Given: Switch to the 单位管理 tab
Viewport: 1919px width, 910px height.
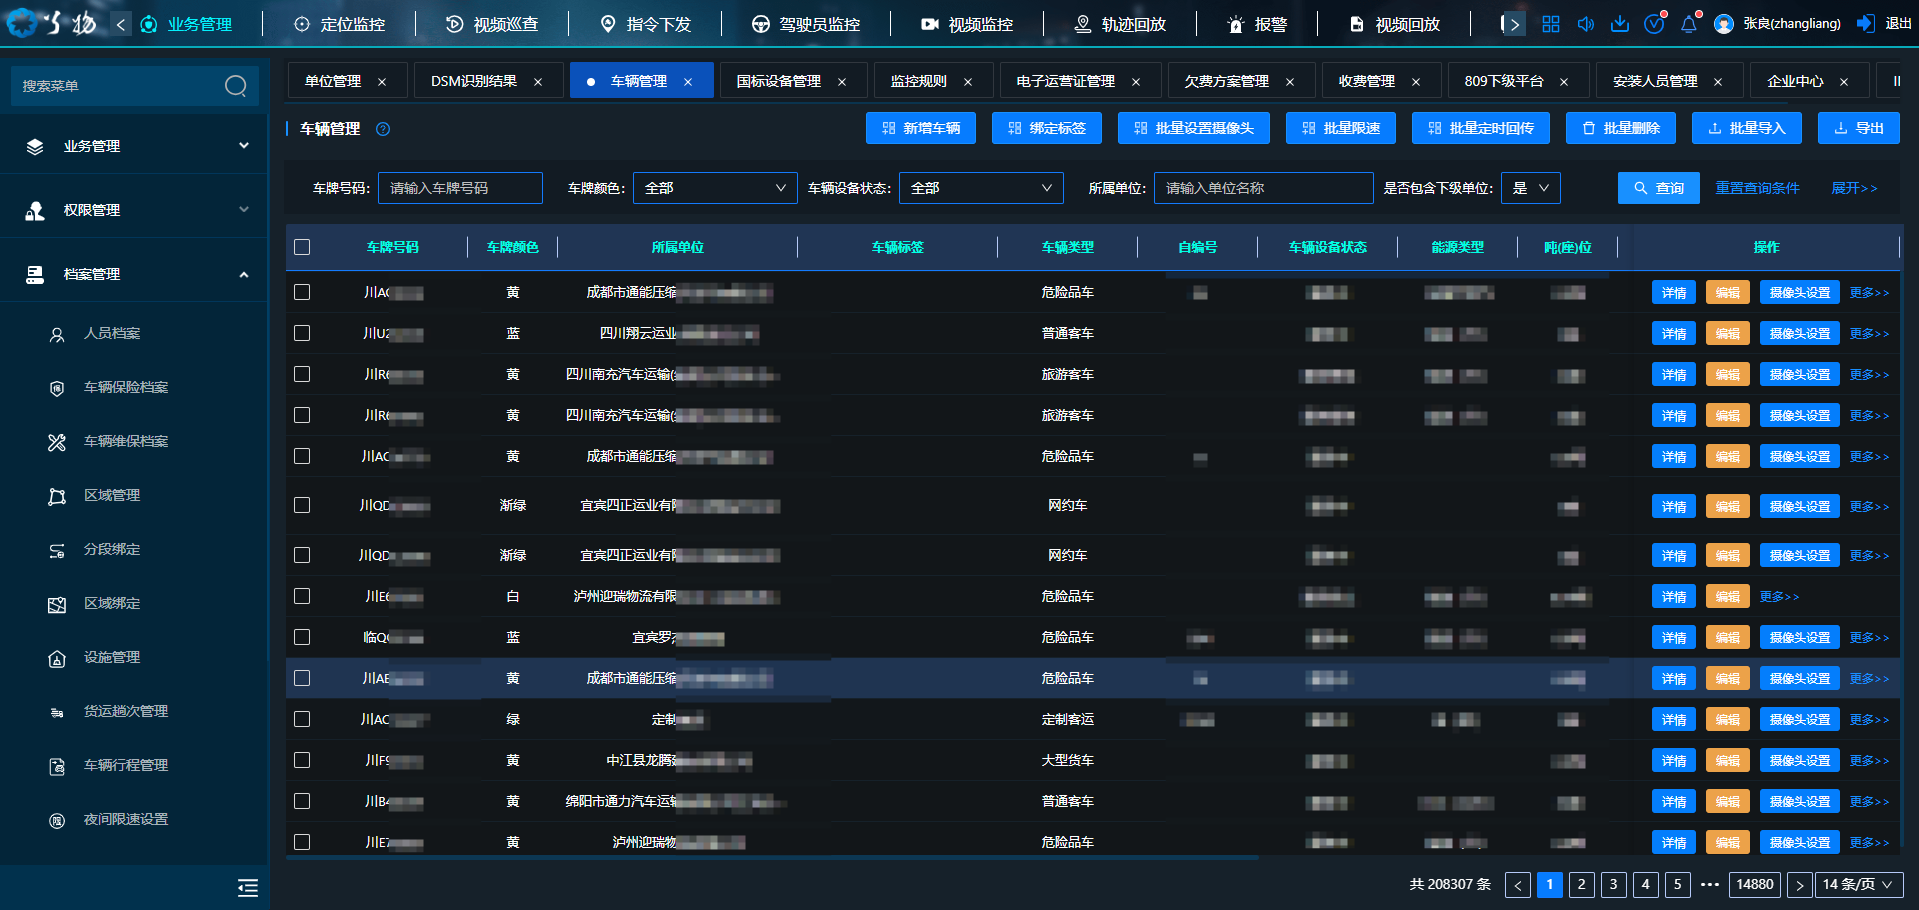Looking at the screenshot, I should coord(333,81).
